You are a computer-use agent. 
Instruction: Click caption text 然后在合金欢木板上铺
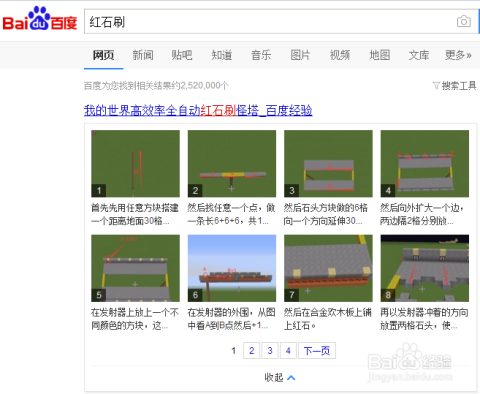pos(328,313)
